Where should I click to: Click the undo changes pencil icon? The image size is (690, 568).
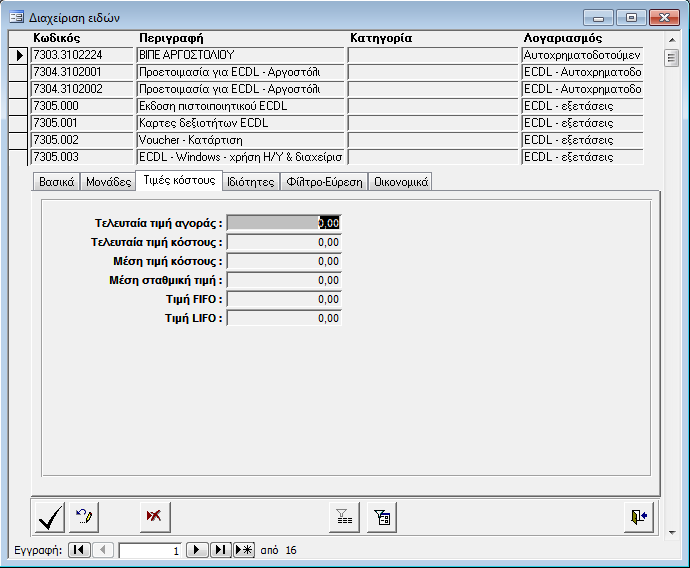coord(86,517)
